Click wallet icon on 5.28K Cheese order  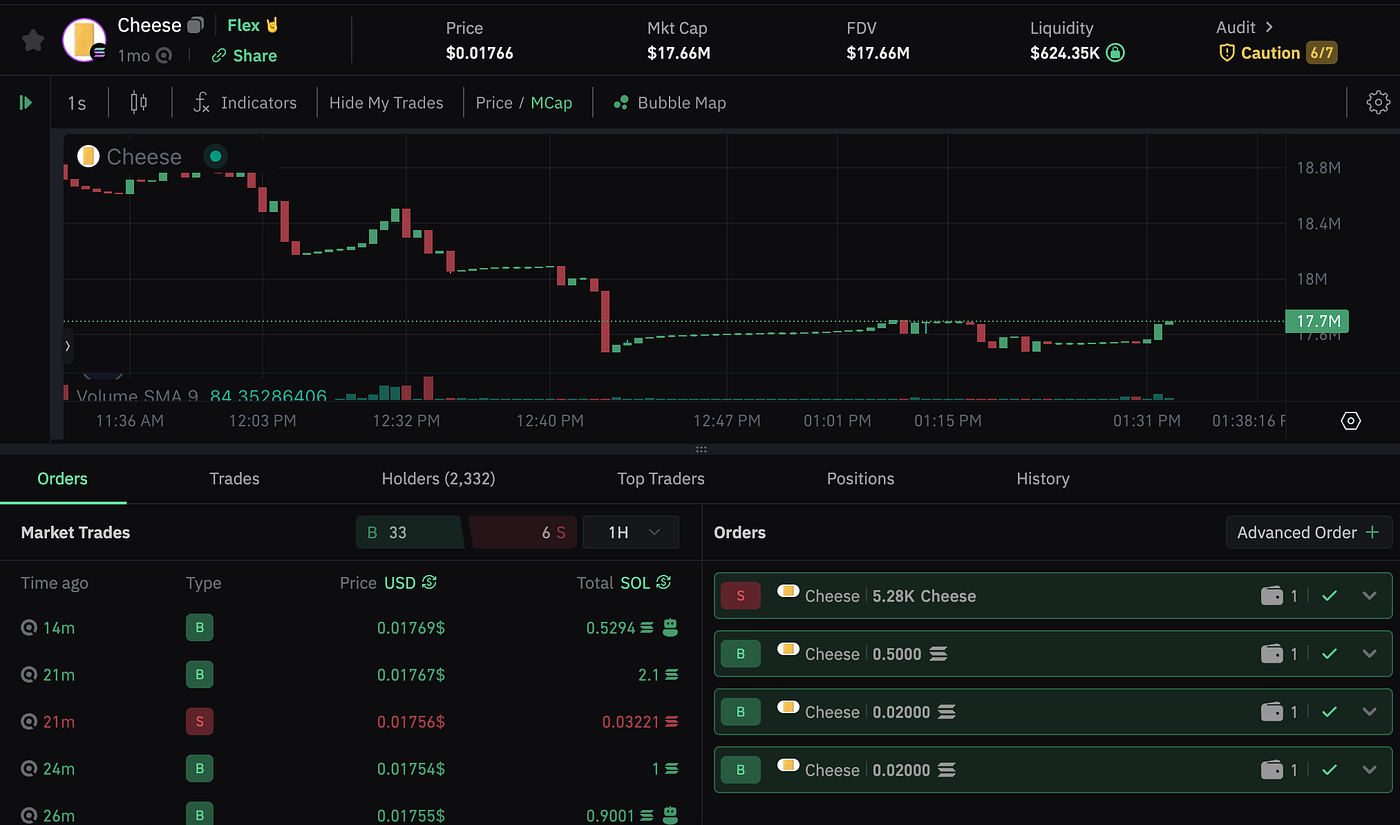1272,596
